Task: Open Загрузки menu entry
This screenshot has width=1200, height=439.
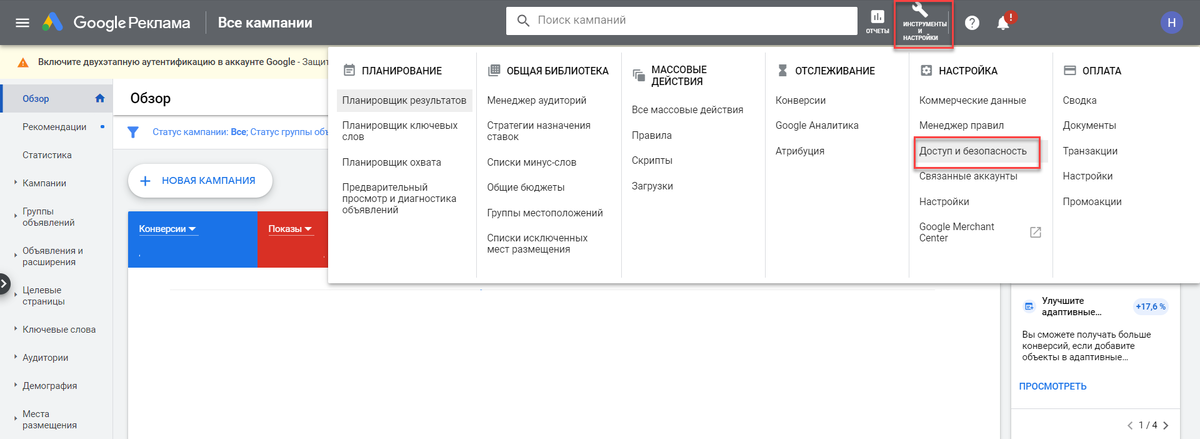Action: pos(652,186)
